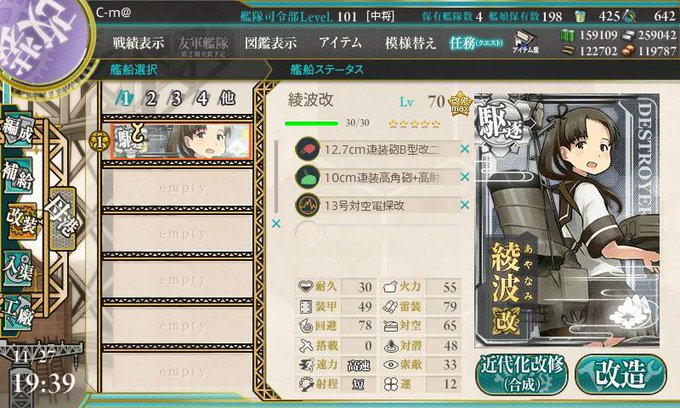
Task: Open the 編成 fleet composition icon
Action: coord(18,131)
